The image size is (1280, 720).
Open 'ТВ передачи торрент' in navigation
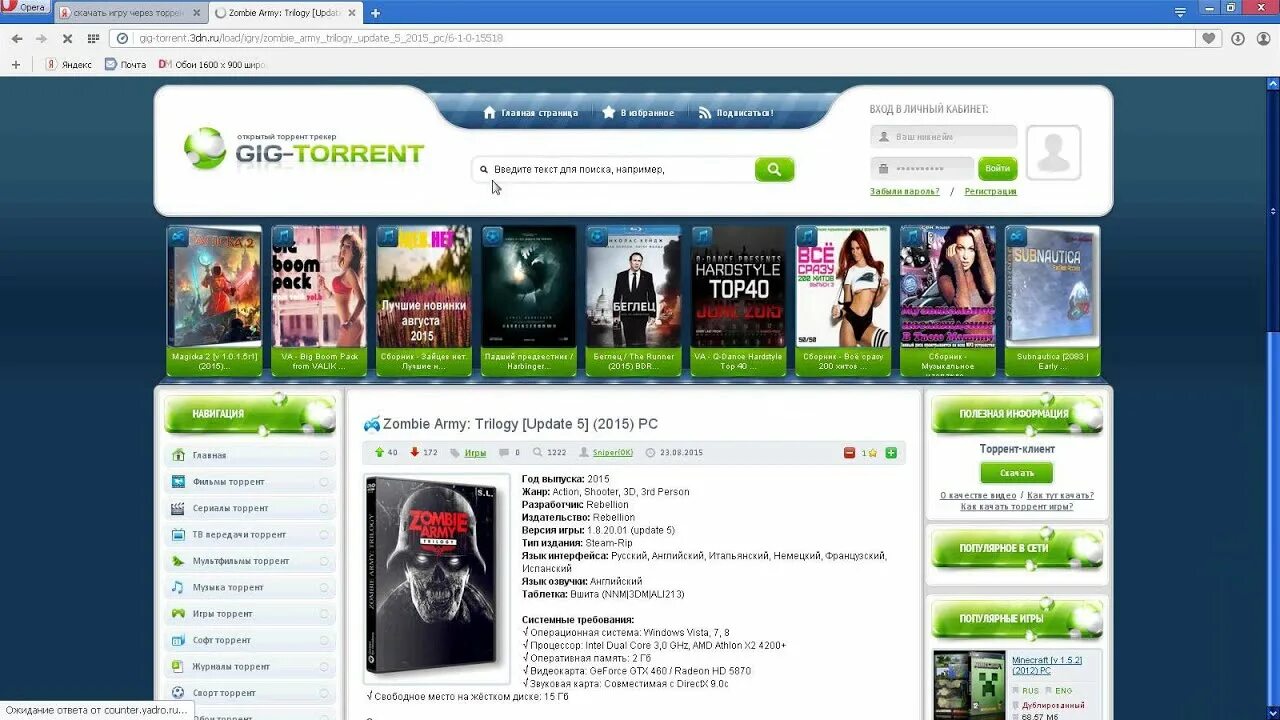pos(250,535)
